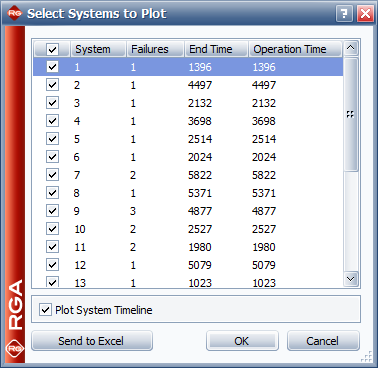378x368 pixels.
Task: Click system number 10 in System column
Action: [x=80, y=229]
